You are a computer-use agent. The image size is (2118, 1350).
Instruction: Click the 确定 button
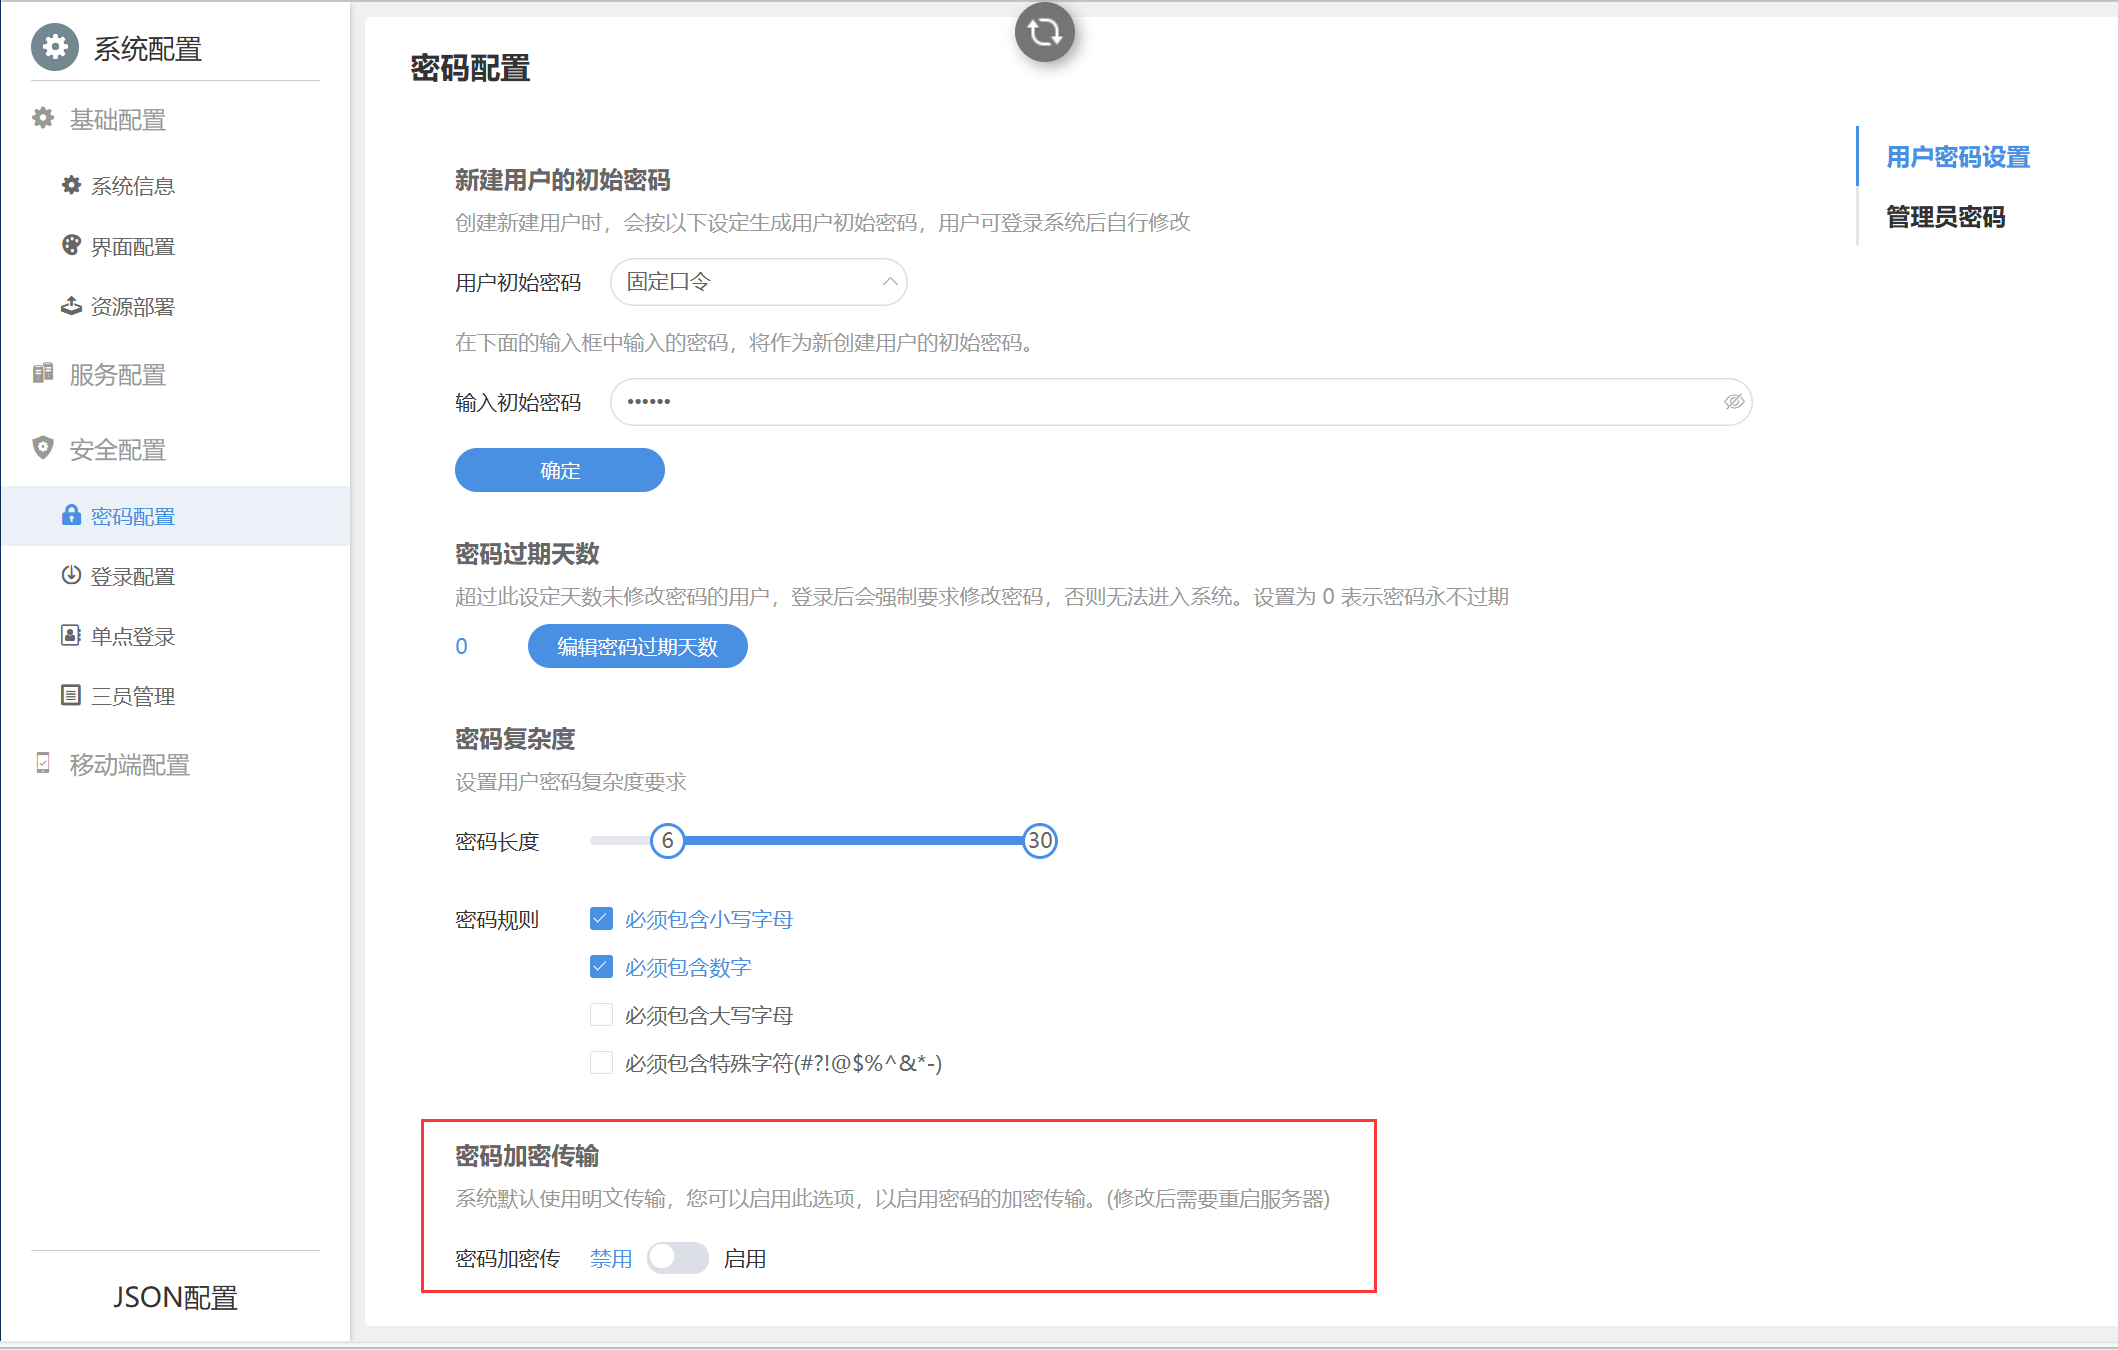(559, 470)
